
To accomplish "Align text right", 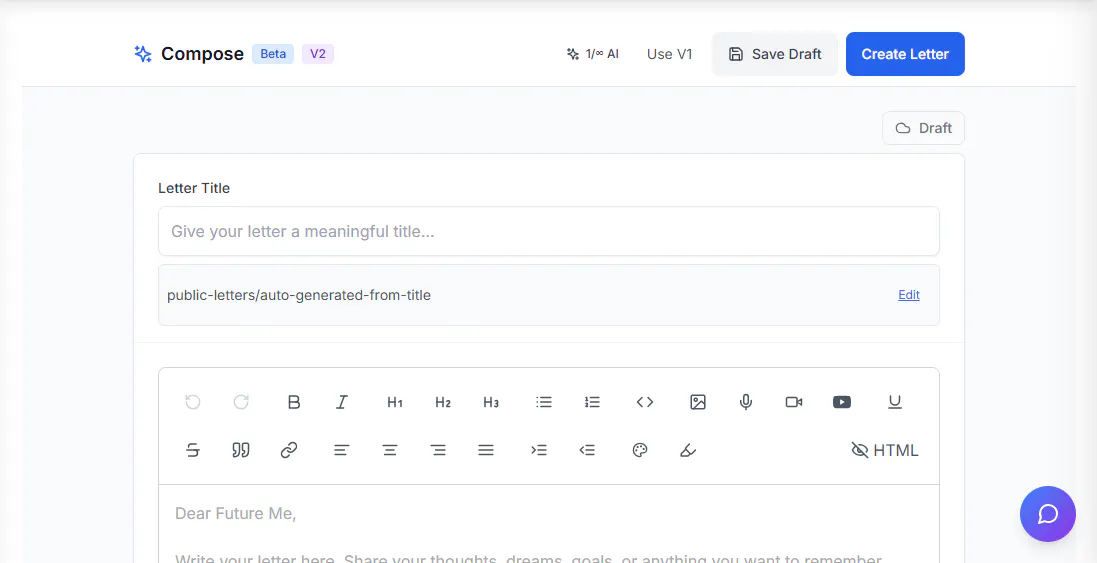I will click(438, 450).
